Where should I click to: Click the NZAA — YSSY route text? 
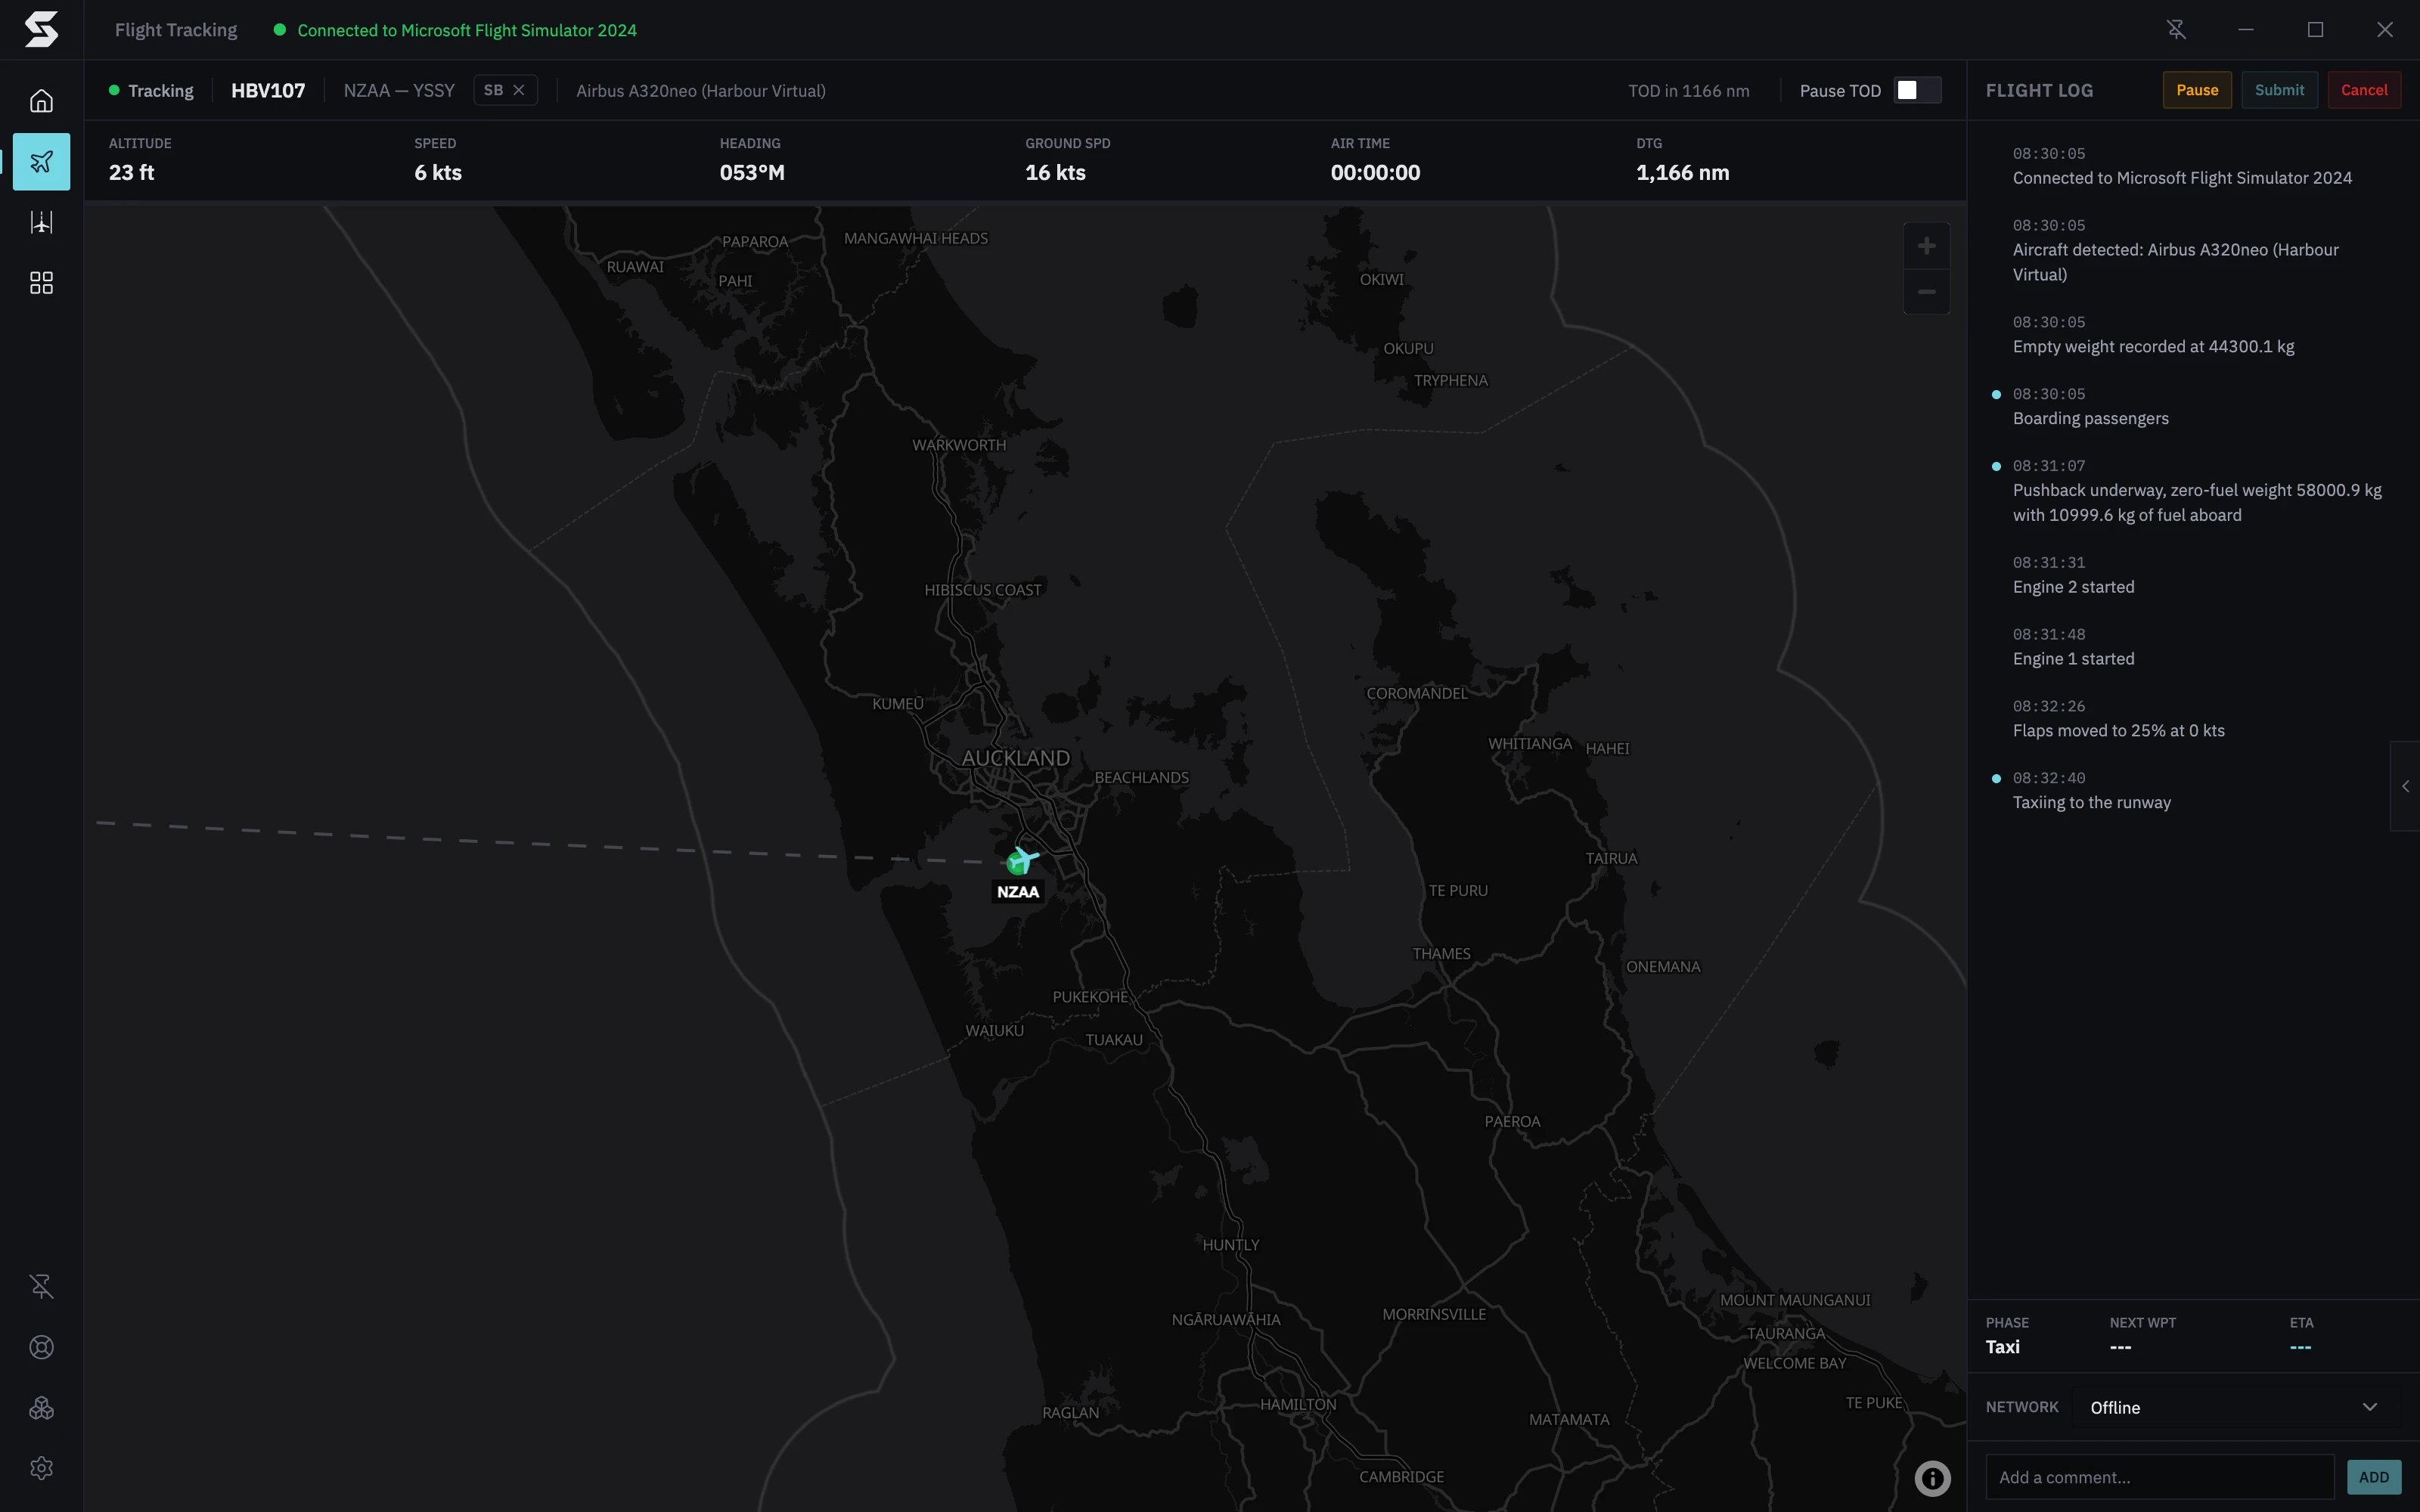399,90
